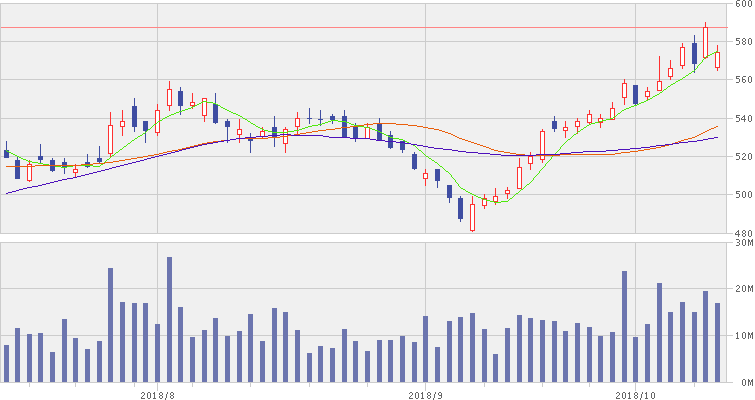Click the highest candlestick near 590

(705, 41)
